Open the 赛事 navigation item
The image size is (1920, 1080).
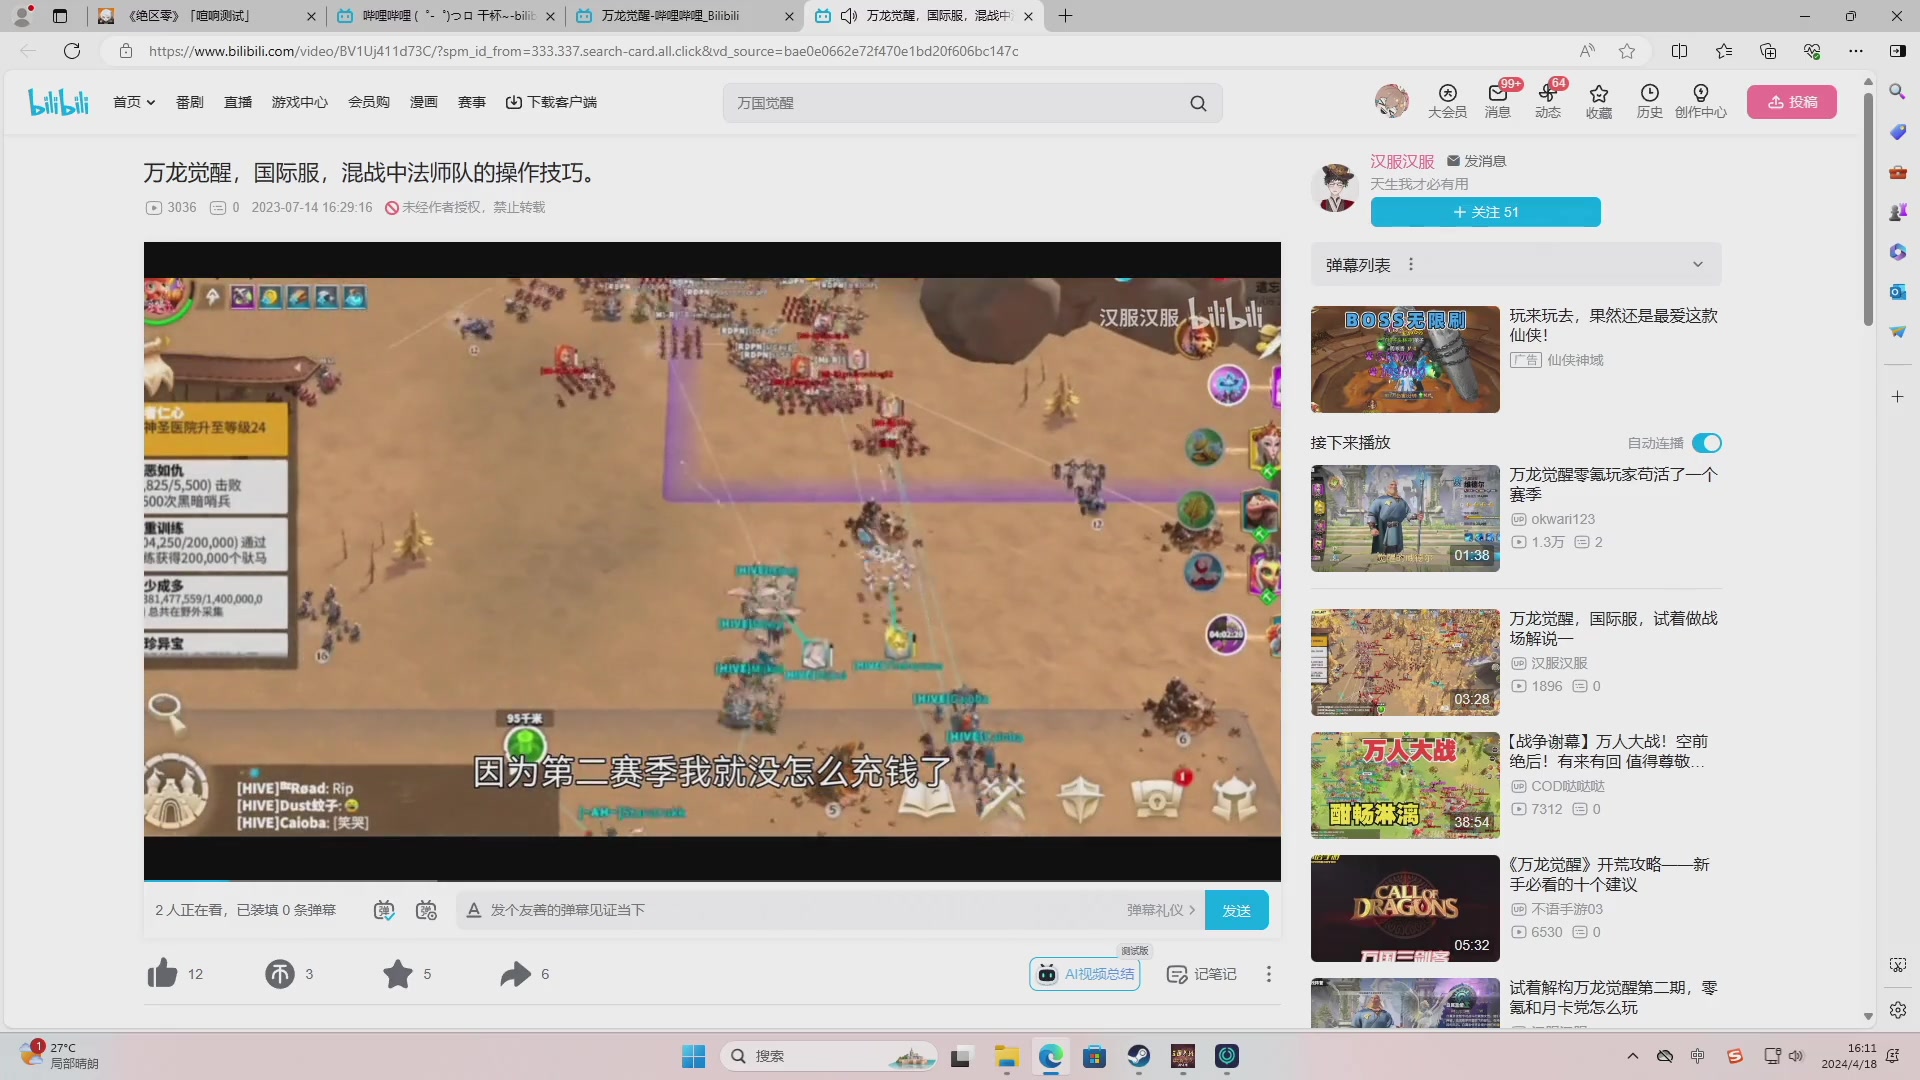pyautogui.click(x=472, y=102)
